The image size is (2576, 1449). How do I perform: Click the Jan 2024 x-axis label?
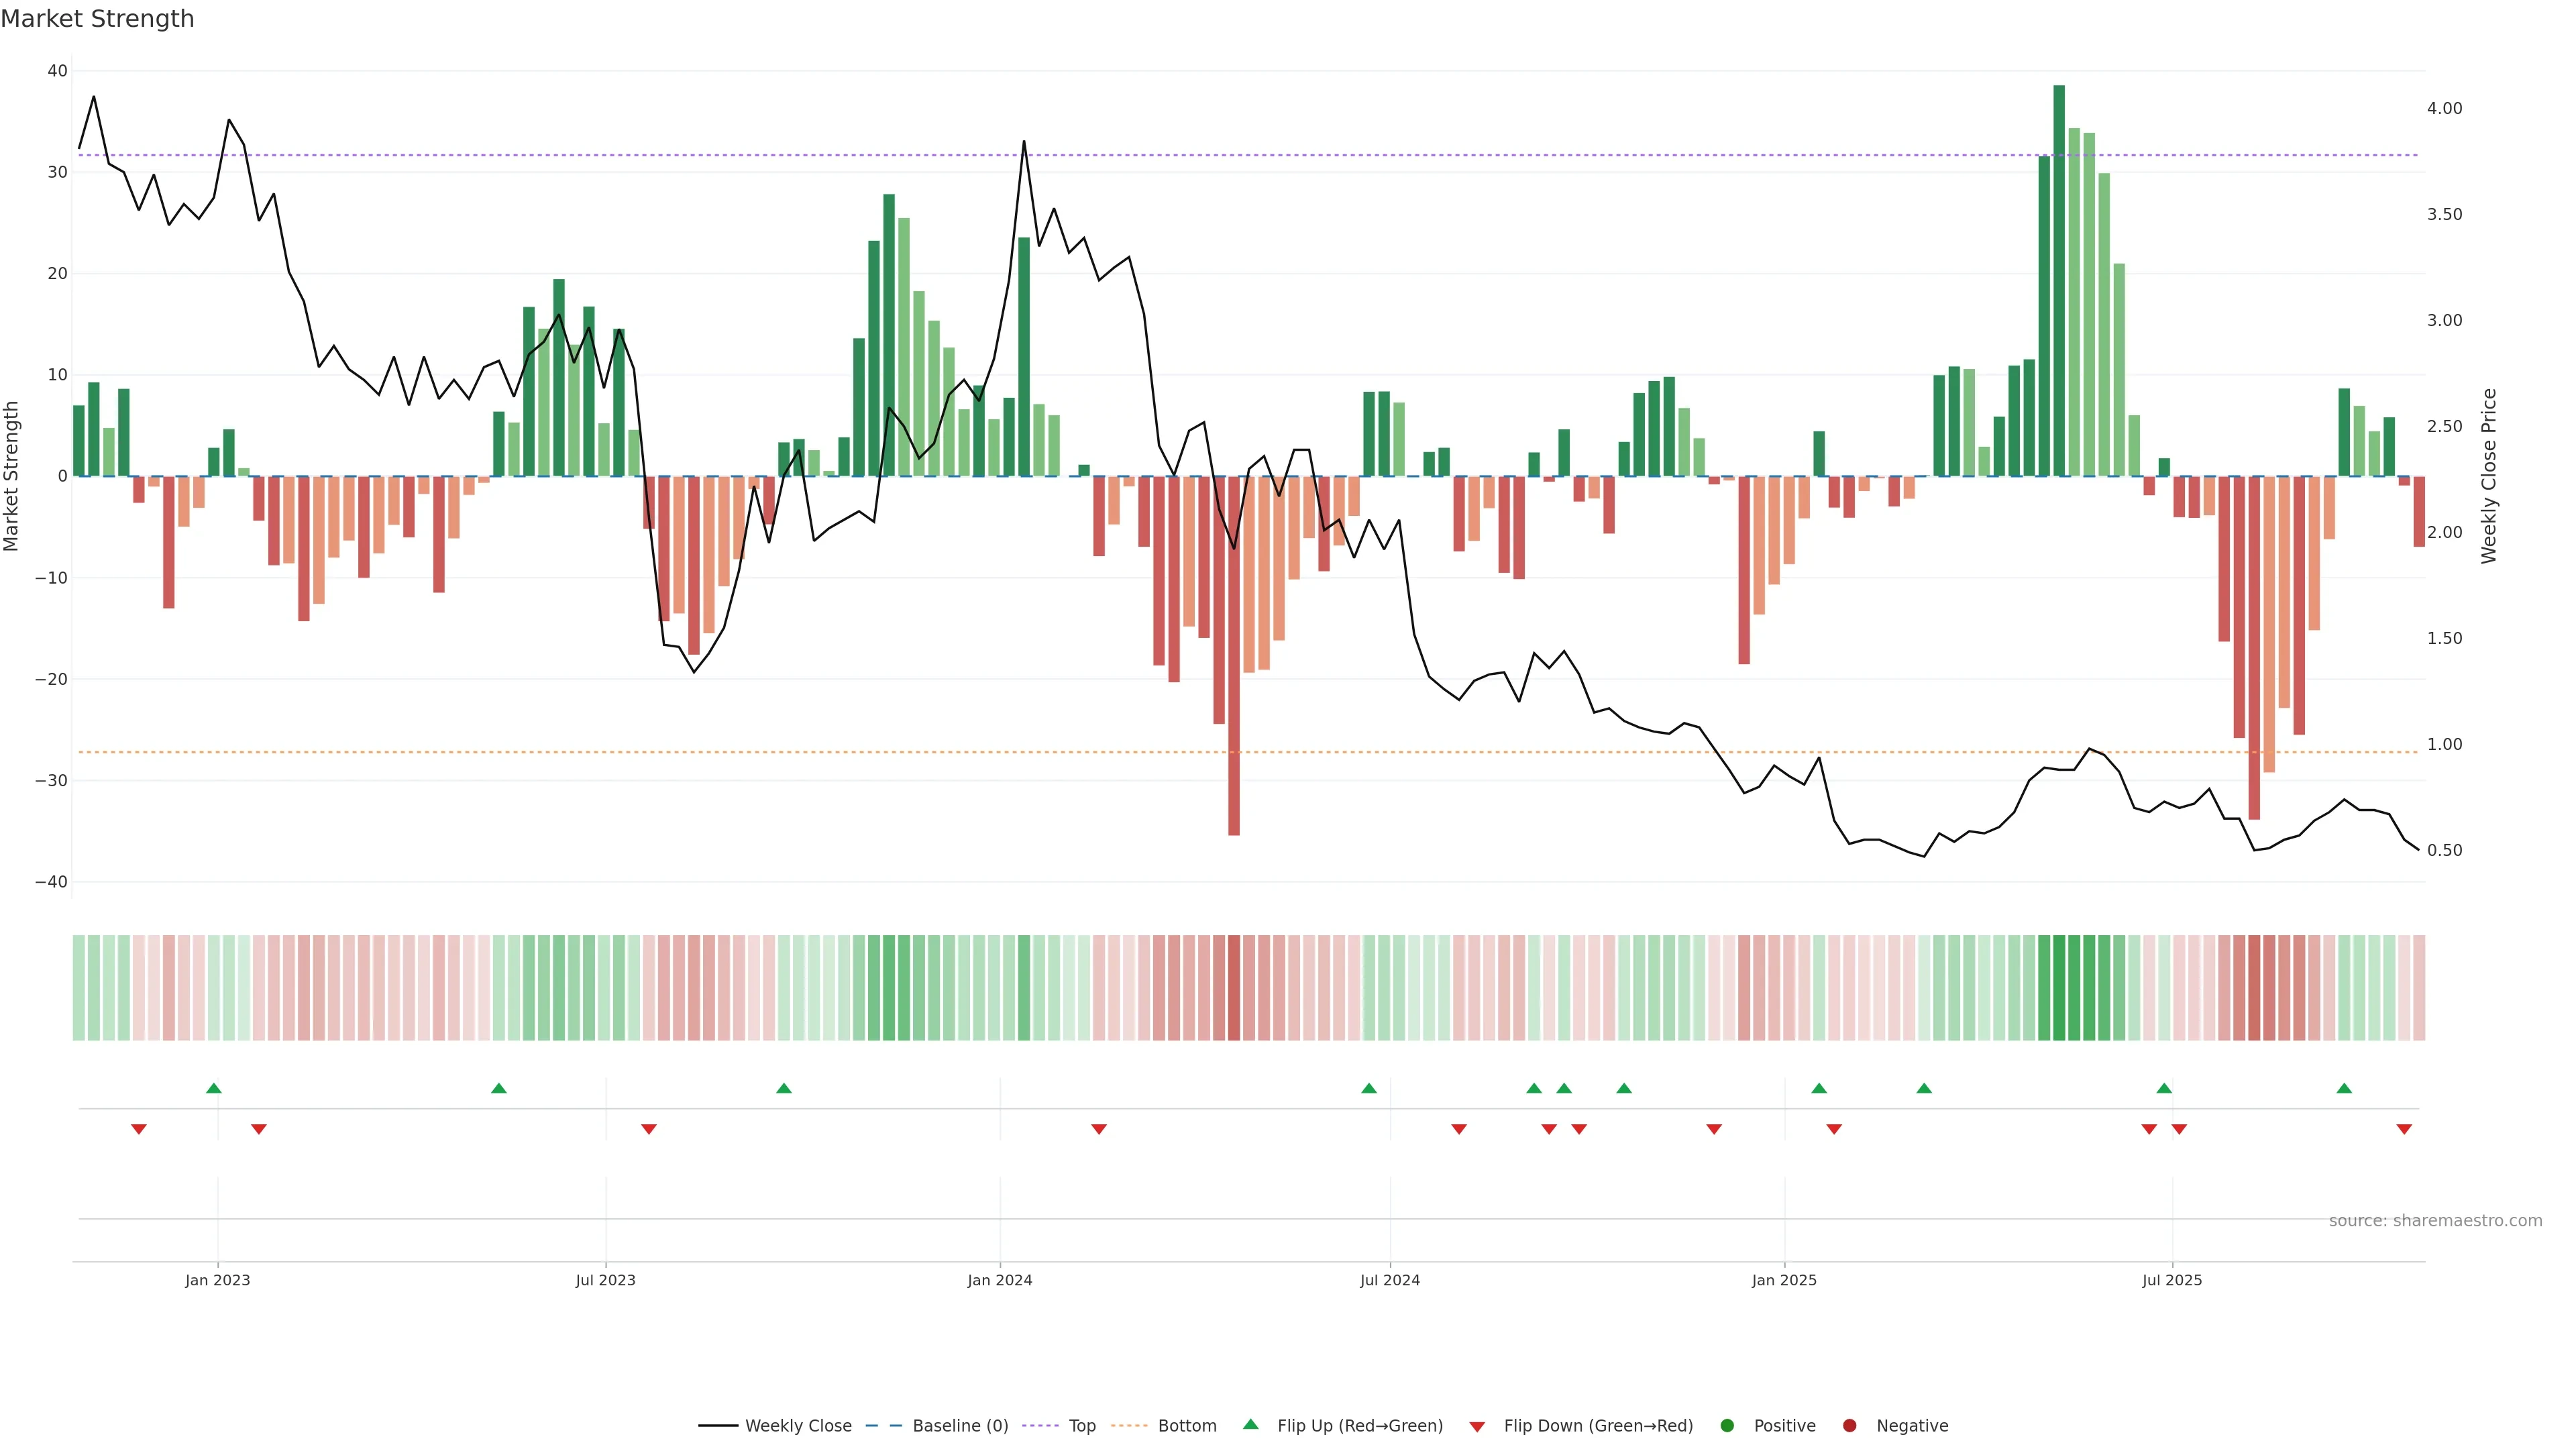1000,1280
